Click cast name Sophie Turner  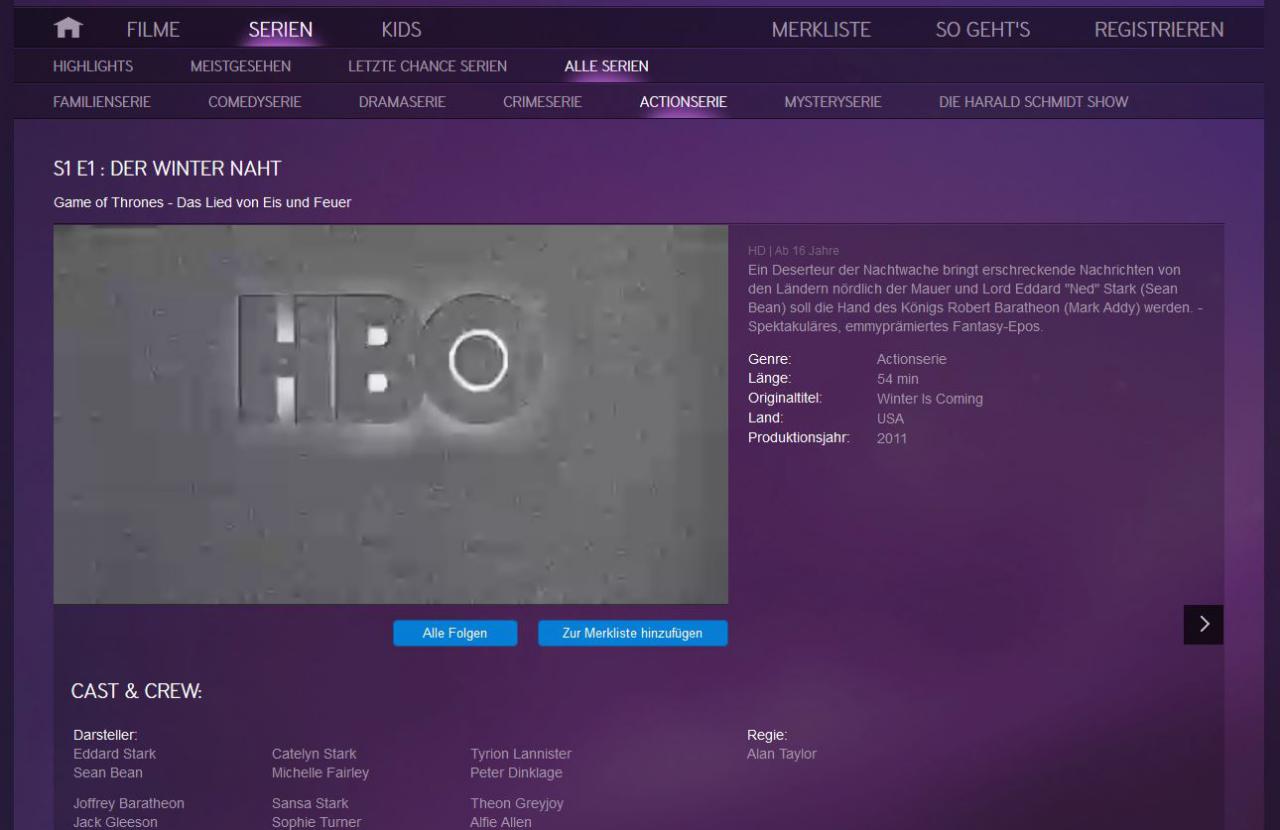[316, 822]
